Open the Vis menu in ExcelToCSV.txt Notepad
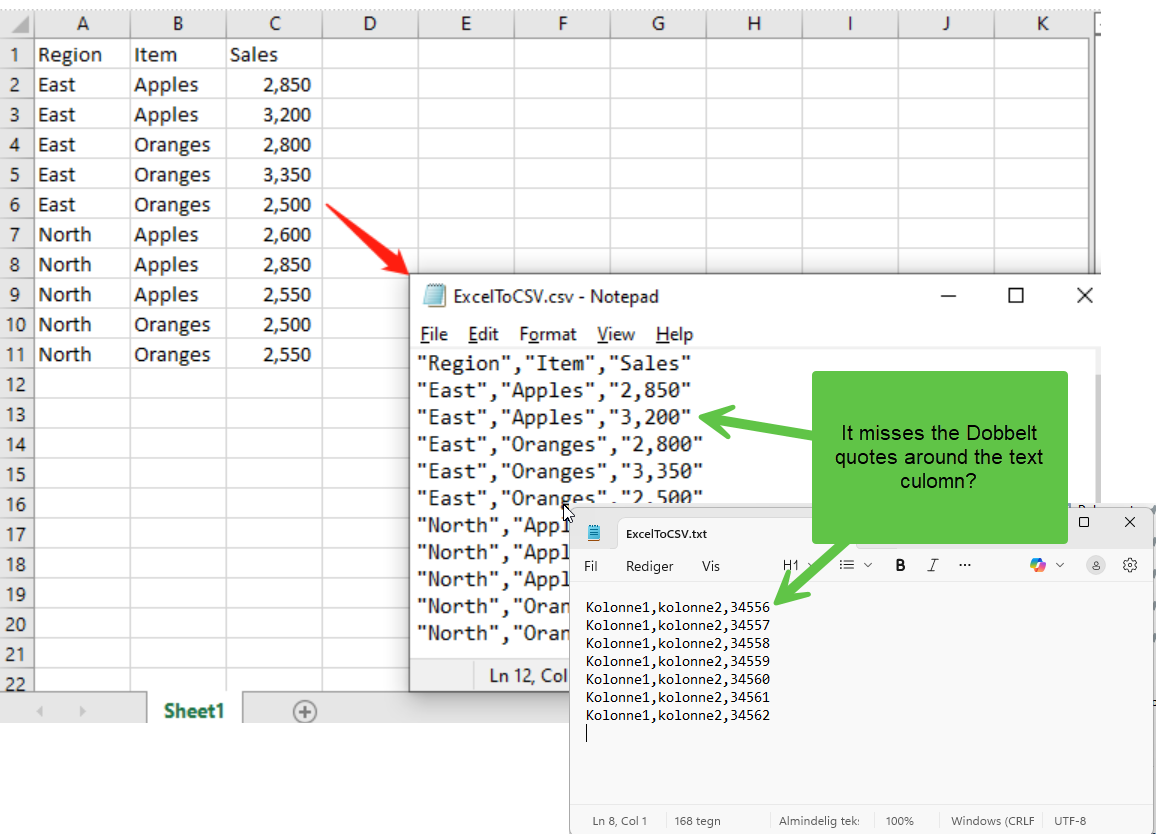This screenshot has height=834, width=1156. tap(711, 566)
